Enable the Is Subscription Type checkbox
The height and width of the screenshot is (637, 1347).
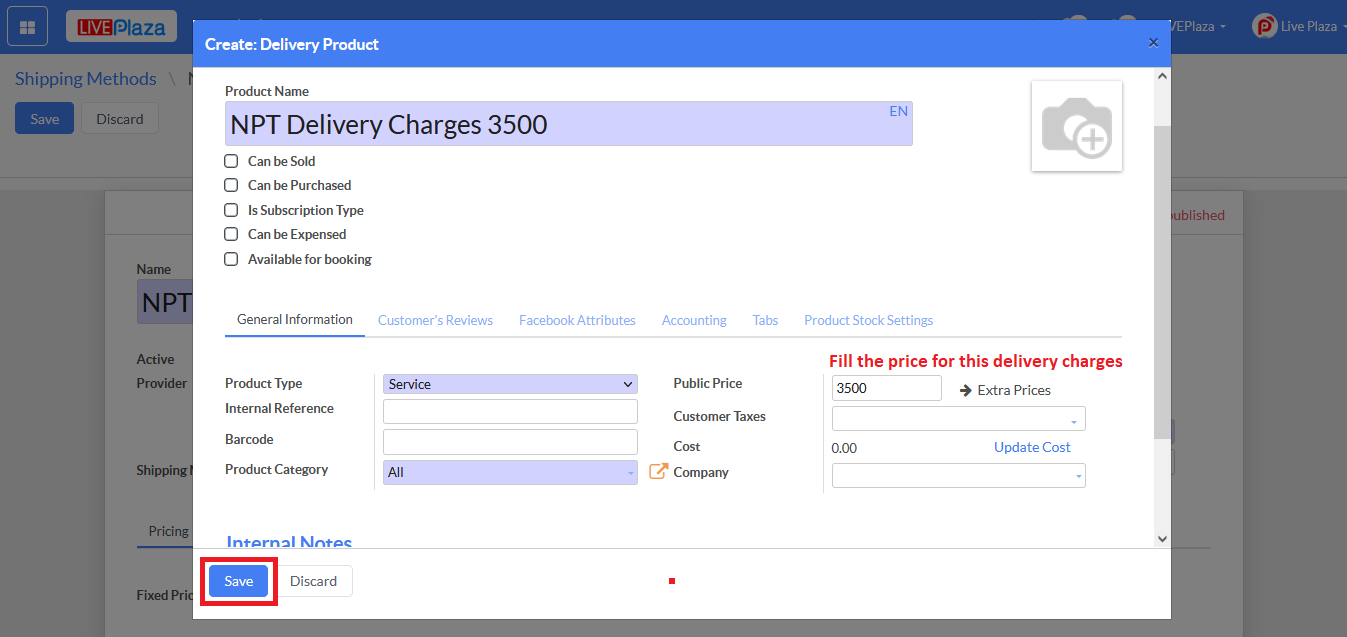[231, 210]
